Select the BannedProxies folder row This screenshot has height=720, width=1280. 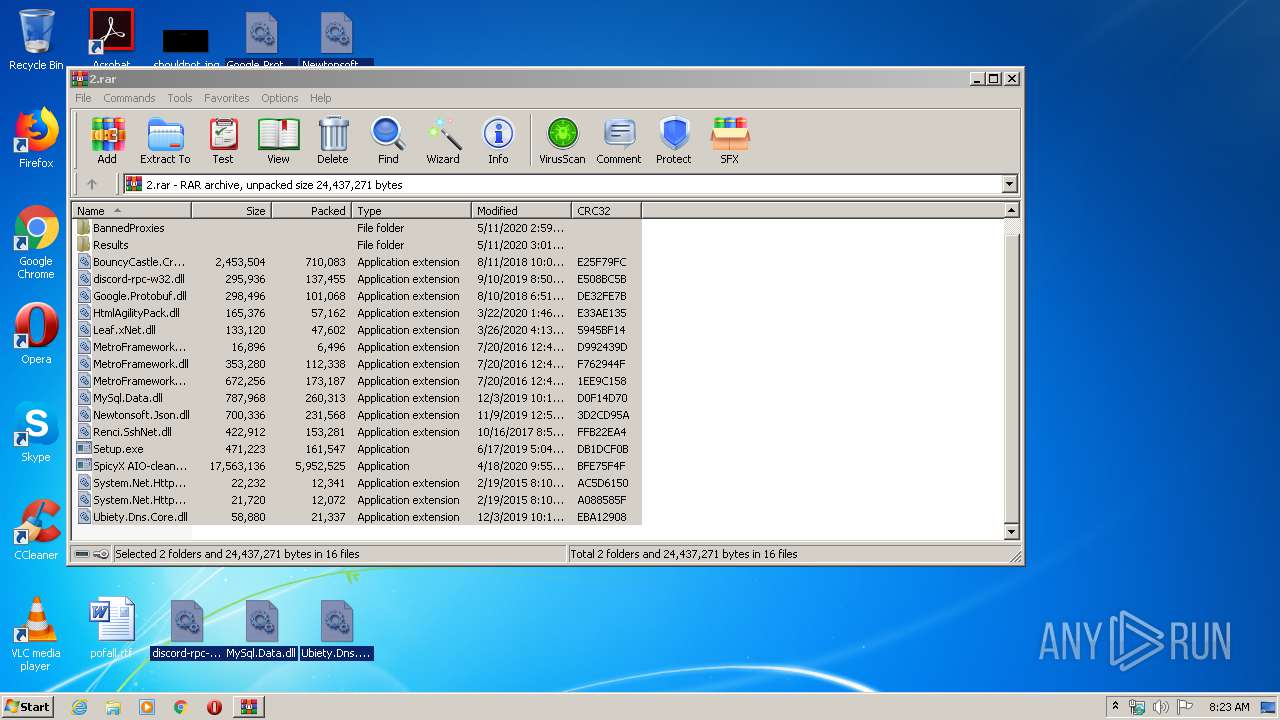pyautogui.click(x=356, y=228)
